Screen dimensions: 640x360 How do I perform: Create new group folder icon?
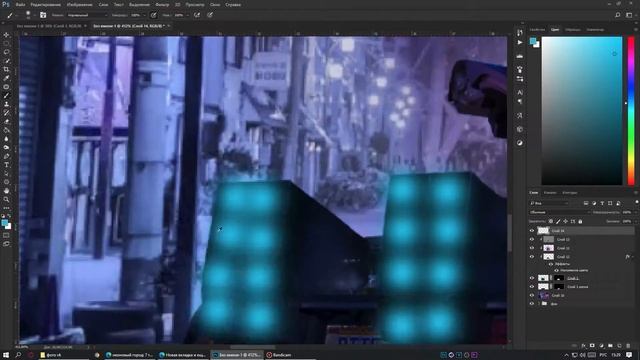(610, 346)
